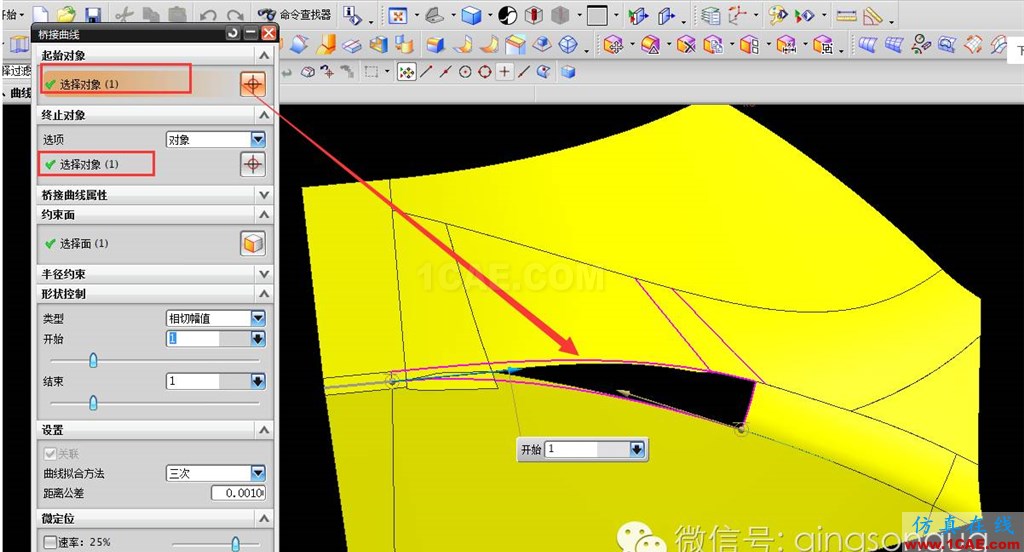Click the 开始 slider handle in 形状控制
Image resolution: width=1024 pixels, height=552 pixels.
click(93, 360)
